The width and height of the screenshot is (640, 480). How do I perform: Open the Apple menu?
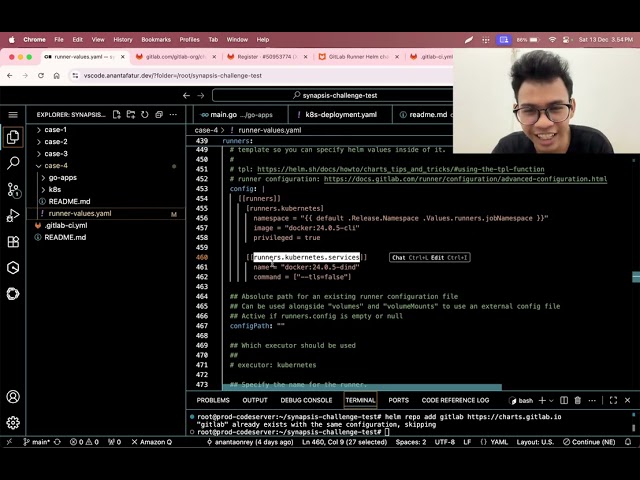12,40
